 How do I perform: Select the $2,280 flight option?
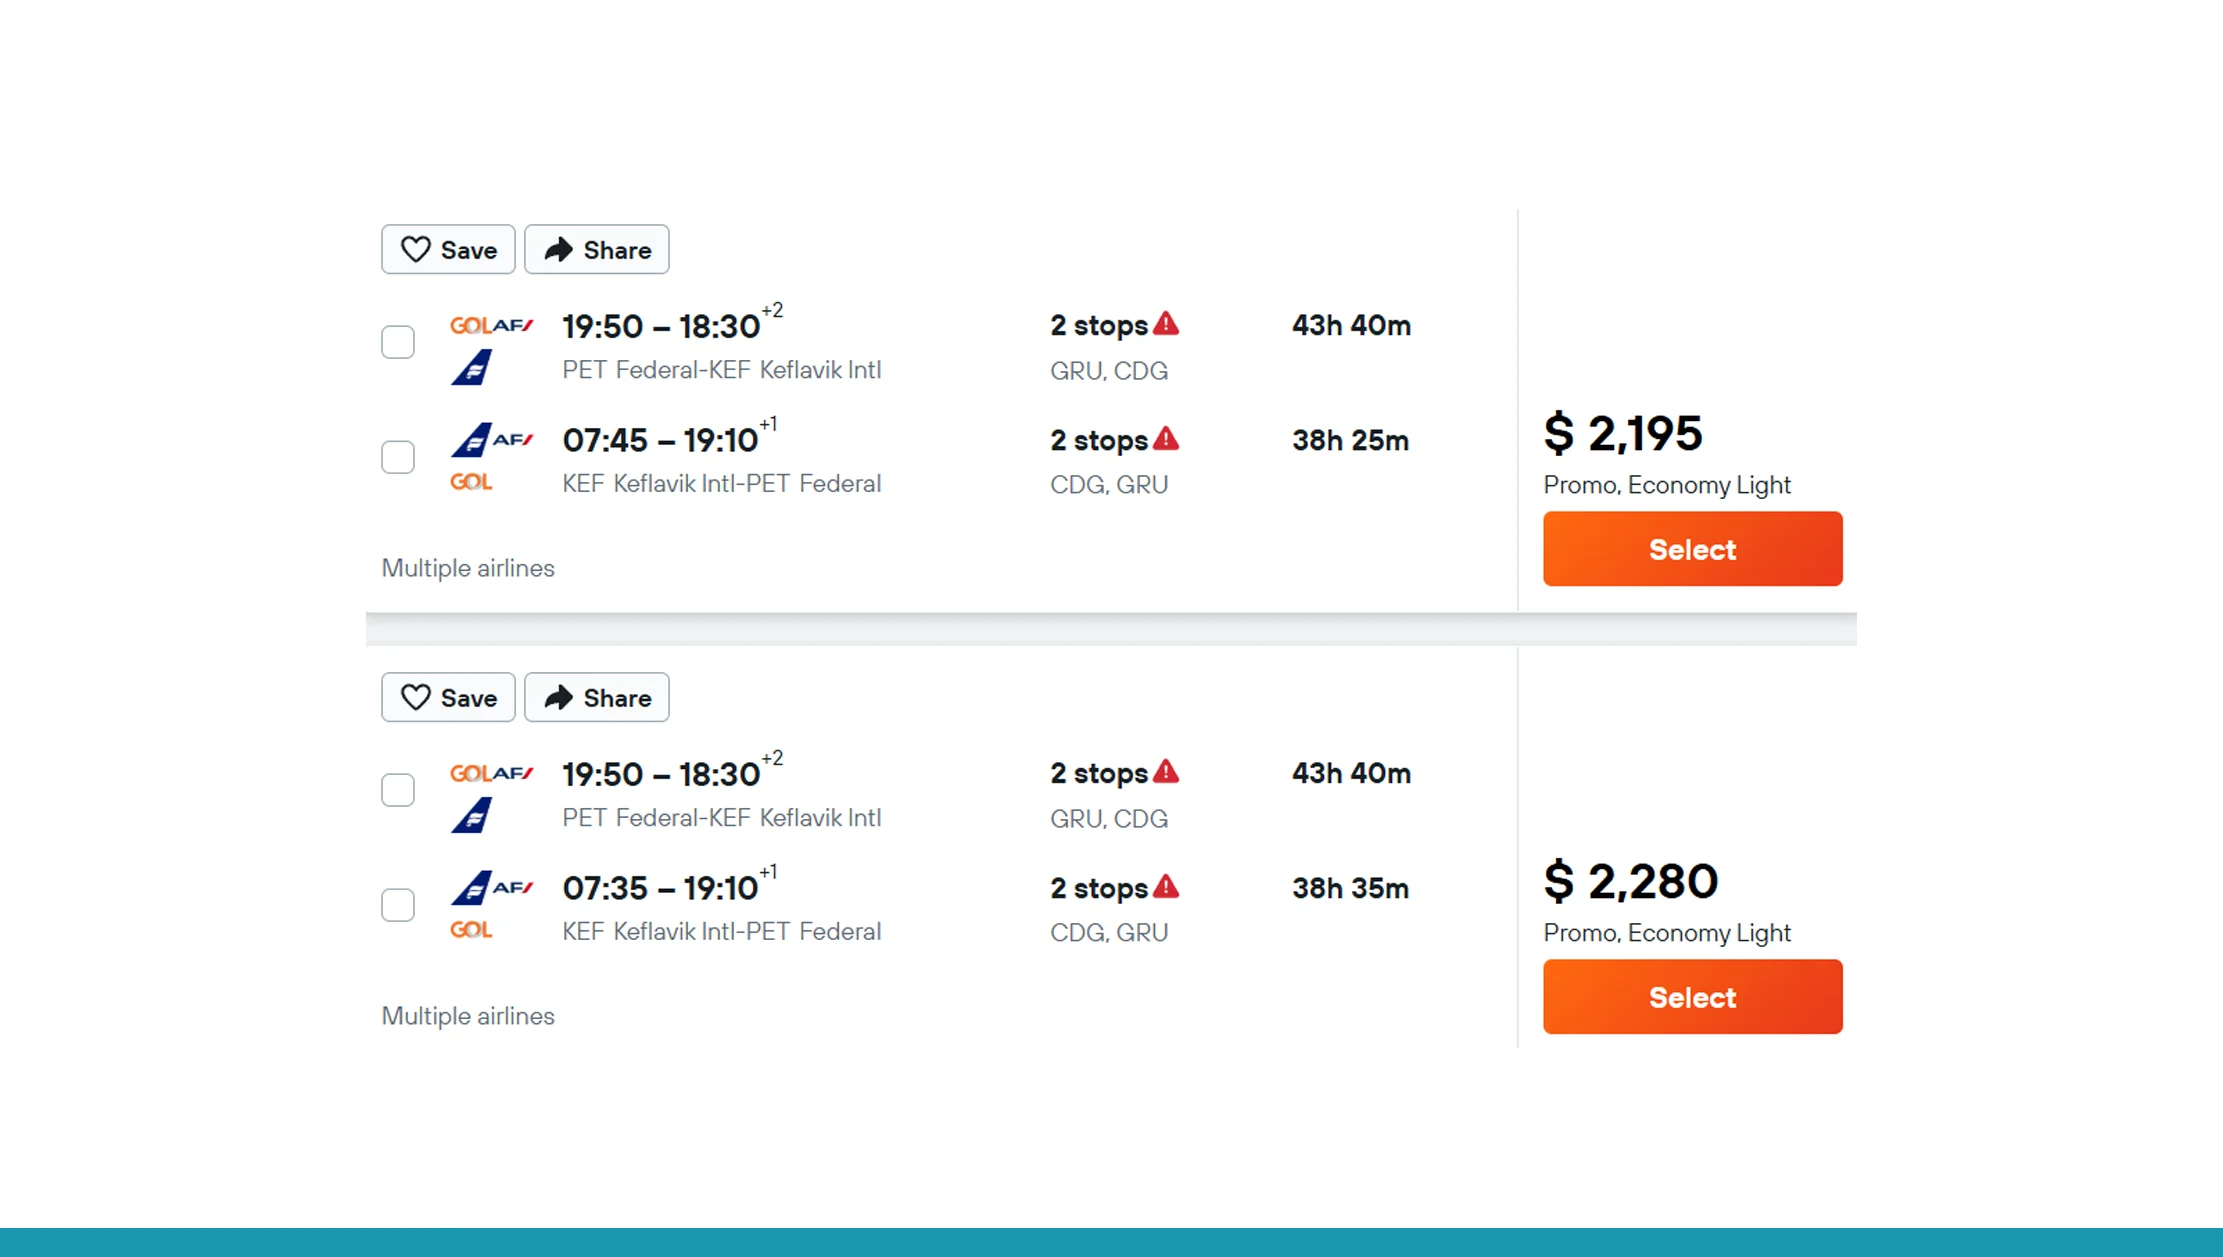coord(1691,996)
